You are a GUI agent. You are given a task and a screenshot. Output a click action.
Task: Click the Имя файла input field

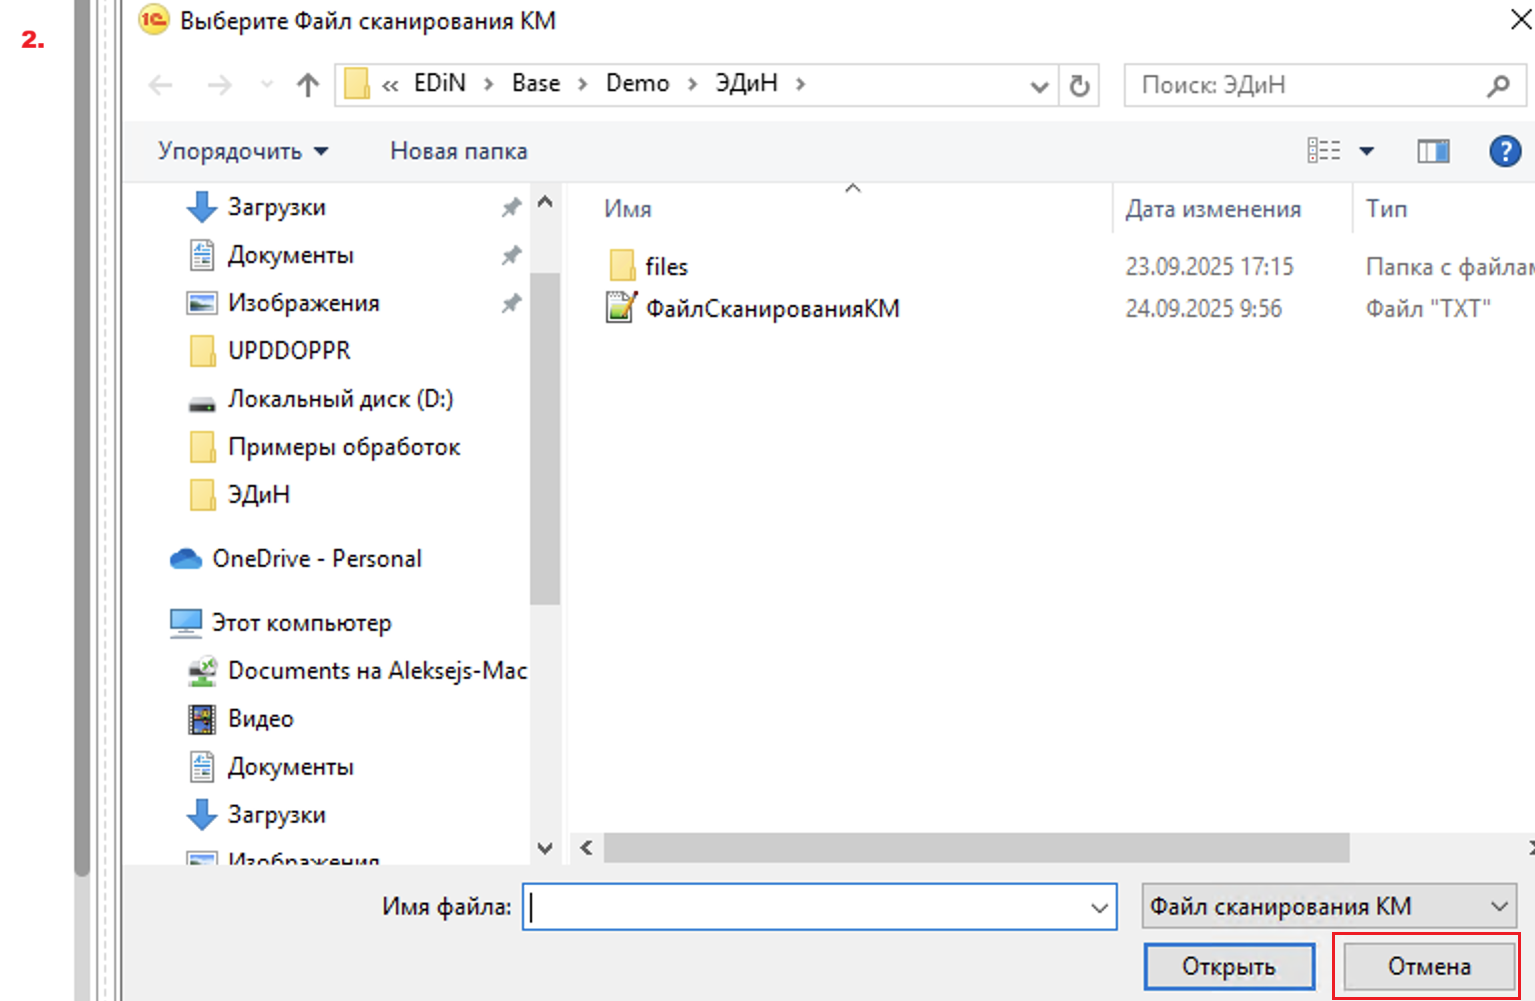point(805,907)
